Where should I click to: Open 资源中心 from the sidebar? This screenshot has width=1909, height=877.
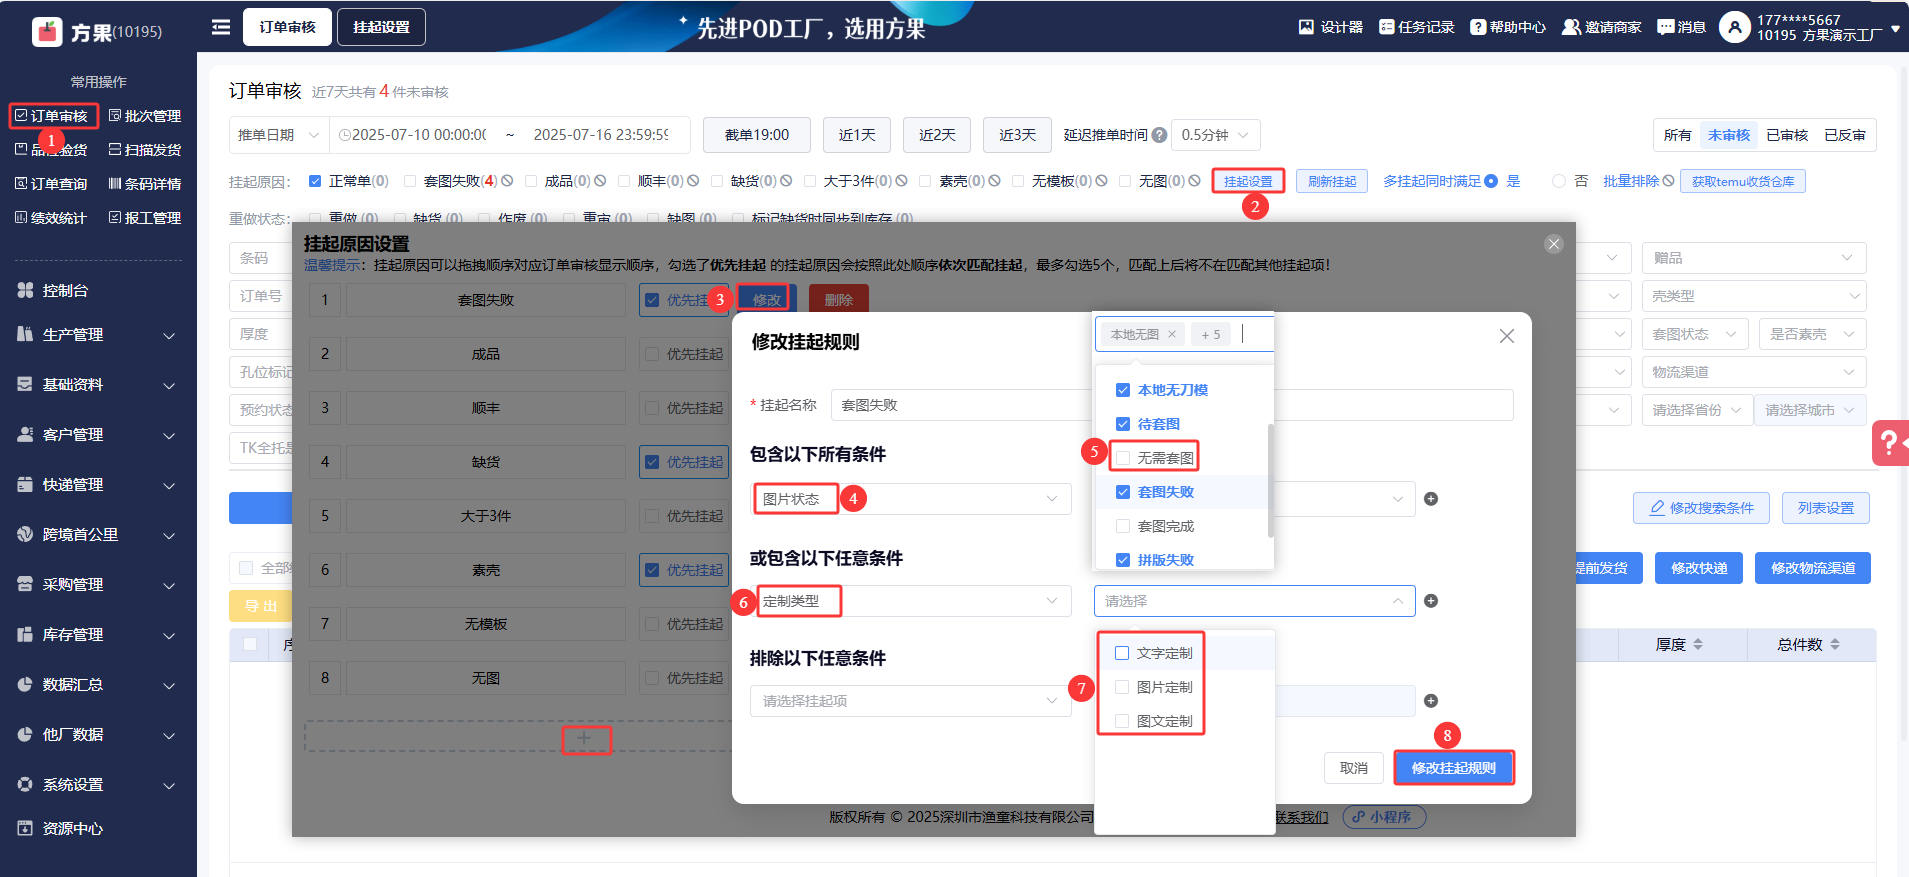click(72, 828)
